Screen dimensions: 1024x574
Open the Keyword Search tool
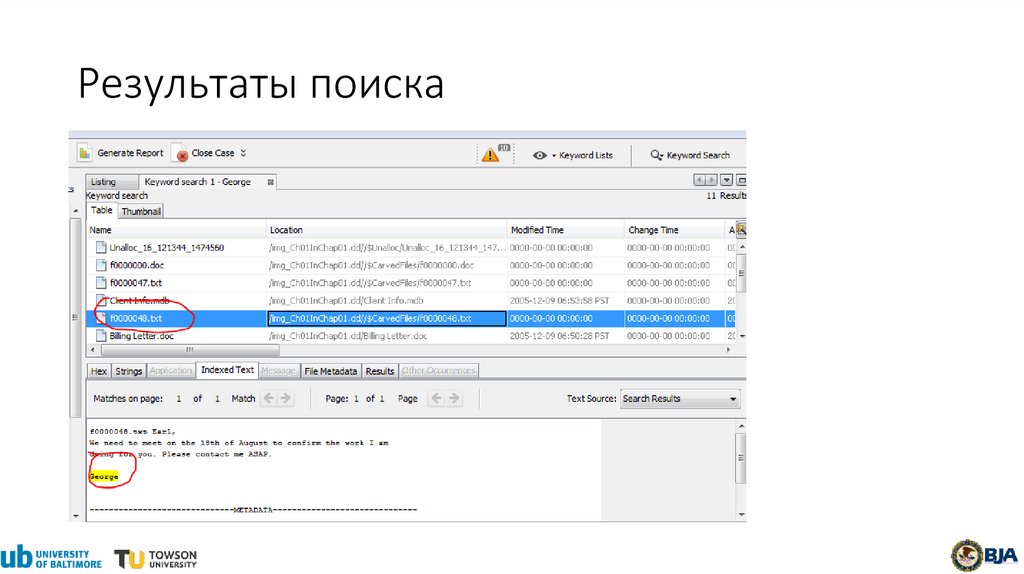[x=690, y=155]
